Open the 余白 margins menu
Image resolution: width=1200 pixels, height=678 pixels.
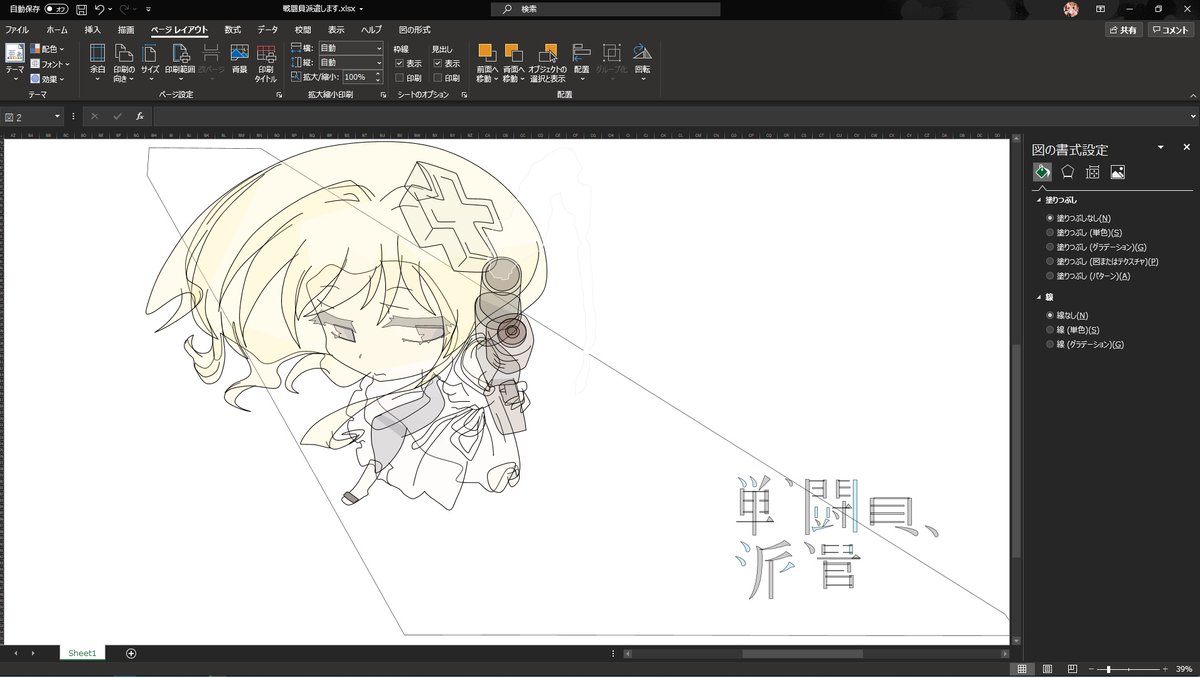97,62
